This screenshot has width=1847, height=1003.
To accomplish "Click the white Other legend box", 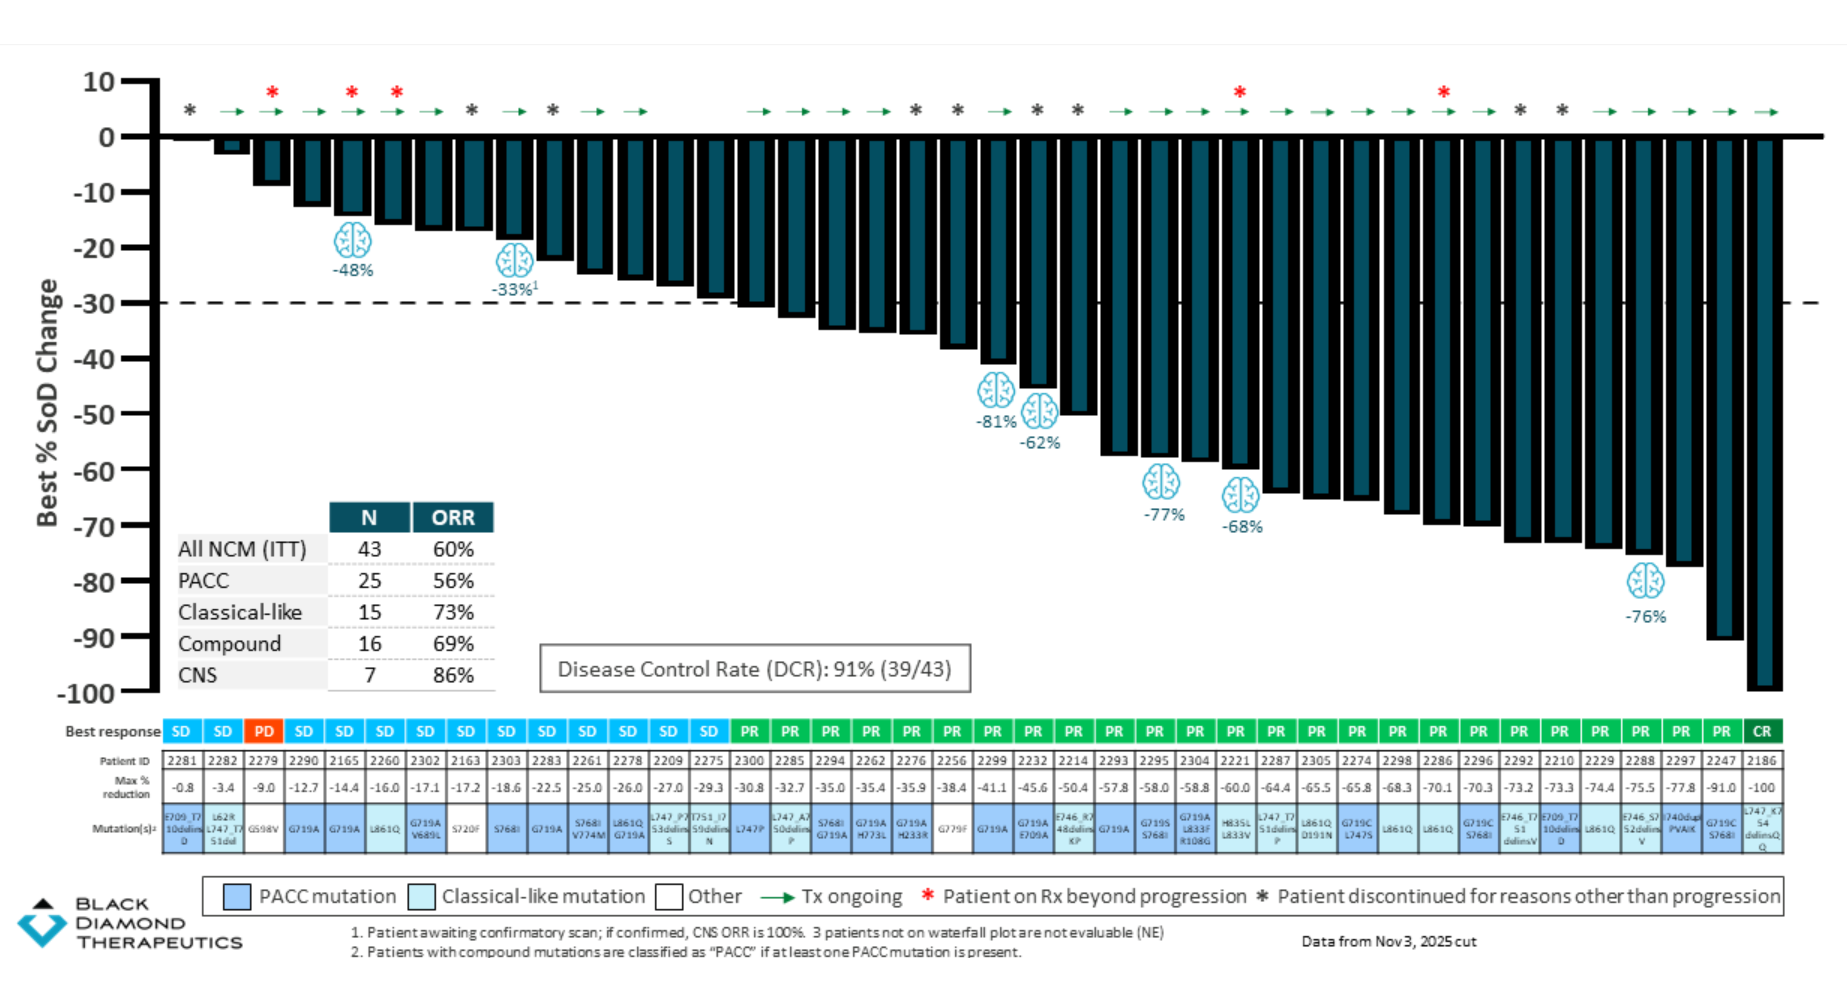I will [669, 897].
